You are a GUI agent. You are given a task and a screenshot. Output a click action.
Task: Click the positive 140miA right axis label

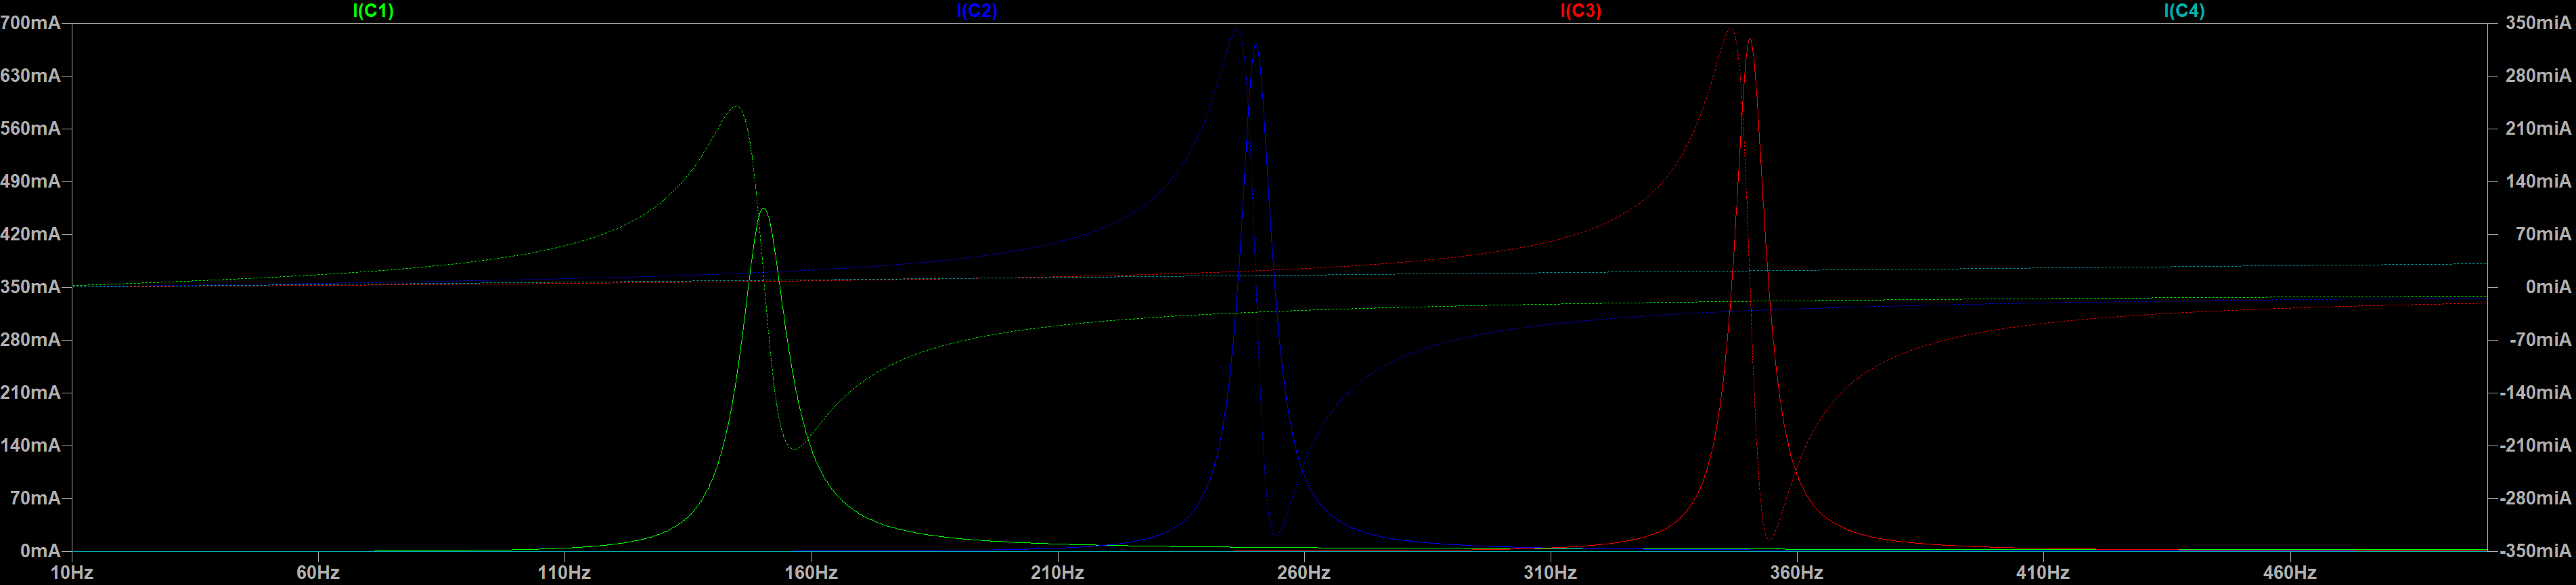(x=2538, y=182)
